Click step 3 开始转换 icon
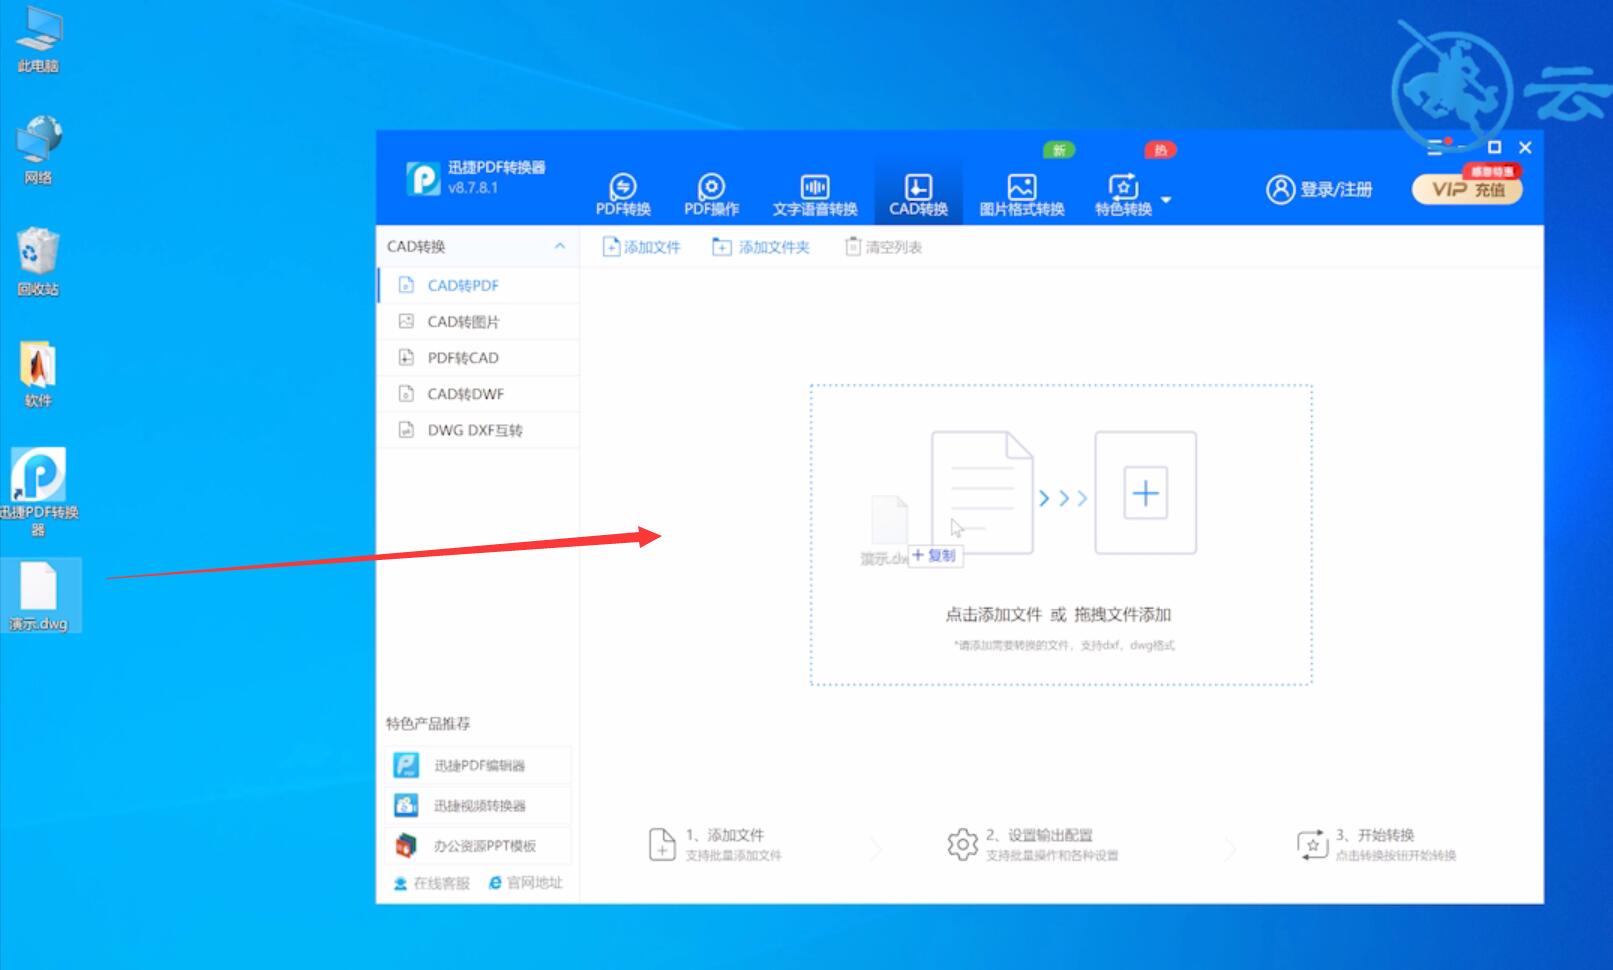The height and width of the screenshot is (970, 1613). [x=1312, y=844]
